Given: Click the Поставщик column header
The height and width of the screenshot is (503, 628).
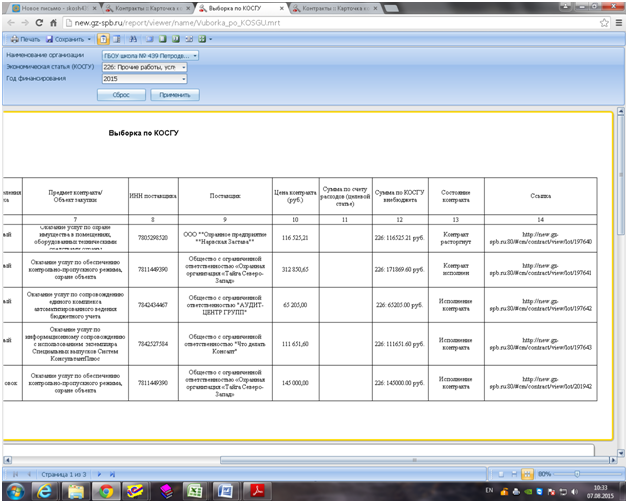Looking at the screenshot, I should [225, 196].
